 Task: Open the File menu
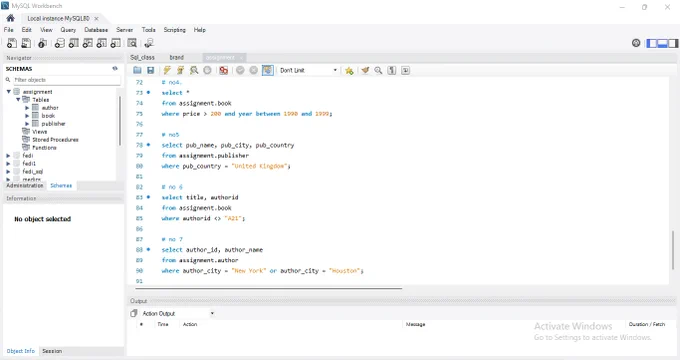pyautogui.click(x=9, y=29)
